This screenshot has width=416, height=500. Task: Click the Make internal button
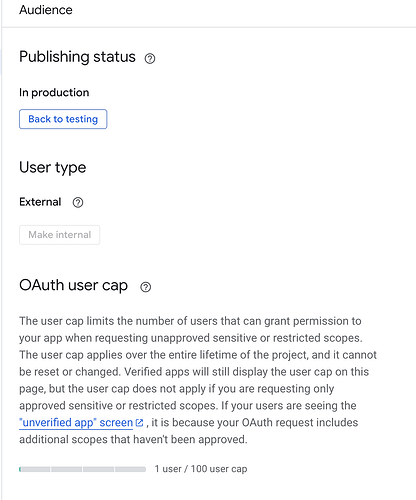(x=59, y=235)
